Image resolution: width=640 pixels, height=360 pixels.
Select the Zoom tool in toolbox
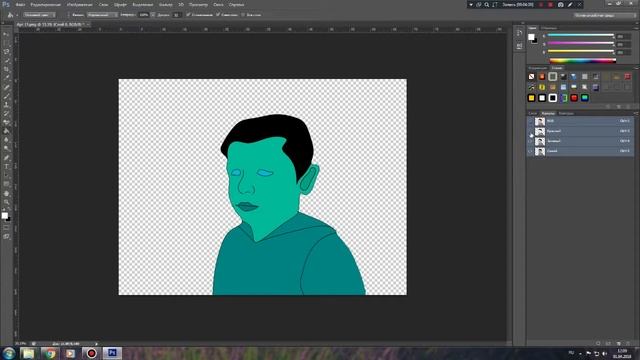[x=6, y=202]
